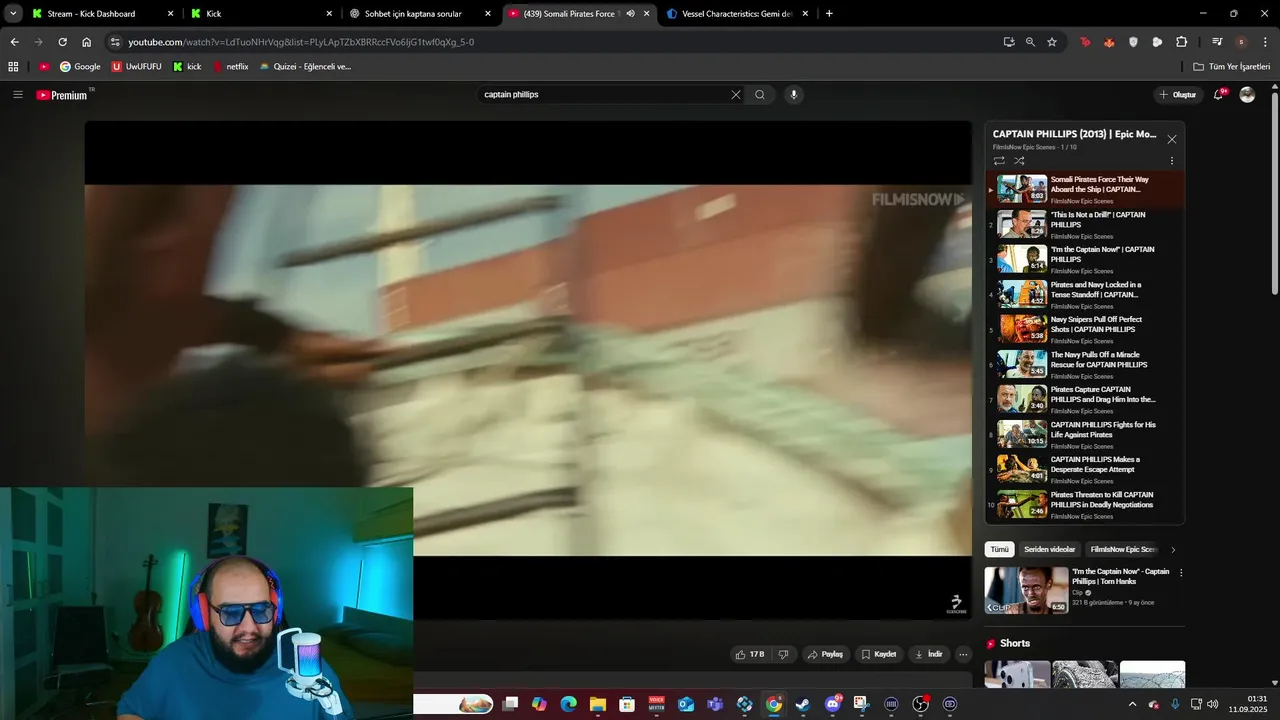This screenshot has height=720, width=1280.
Task: Toggle playlist loop
Action: pos(999,161)
